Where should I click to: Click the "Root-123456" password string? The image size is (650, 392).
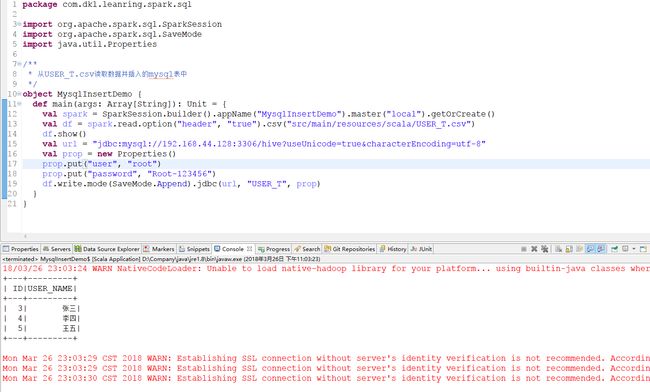click(x=179, y=174)
